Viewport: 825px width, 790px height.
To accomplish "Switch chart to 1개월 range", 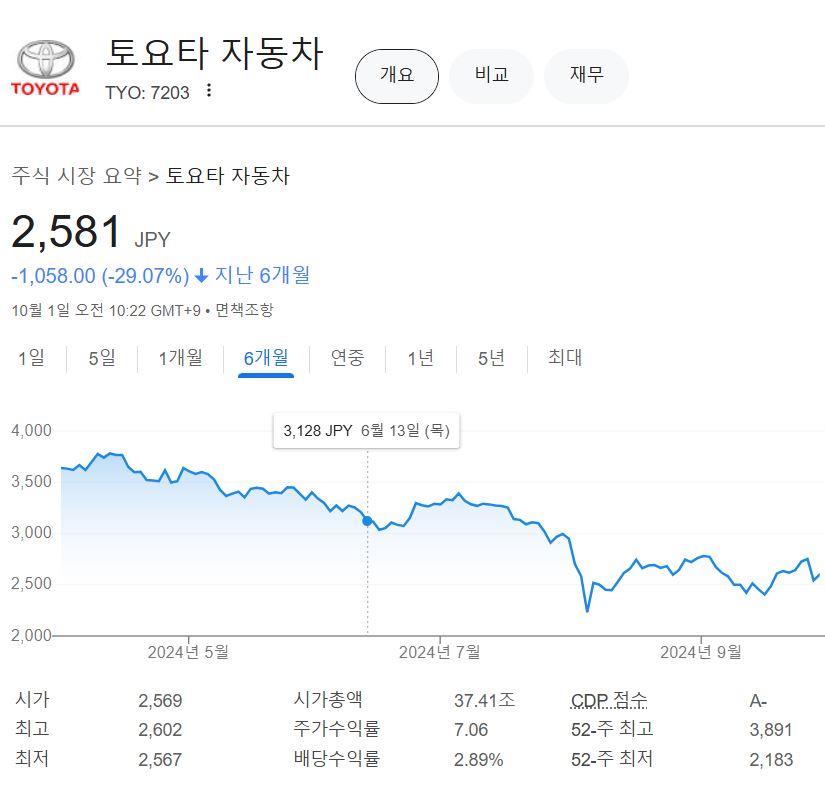I will (x=180, y=358).
